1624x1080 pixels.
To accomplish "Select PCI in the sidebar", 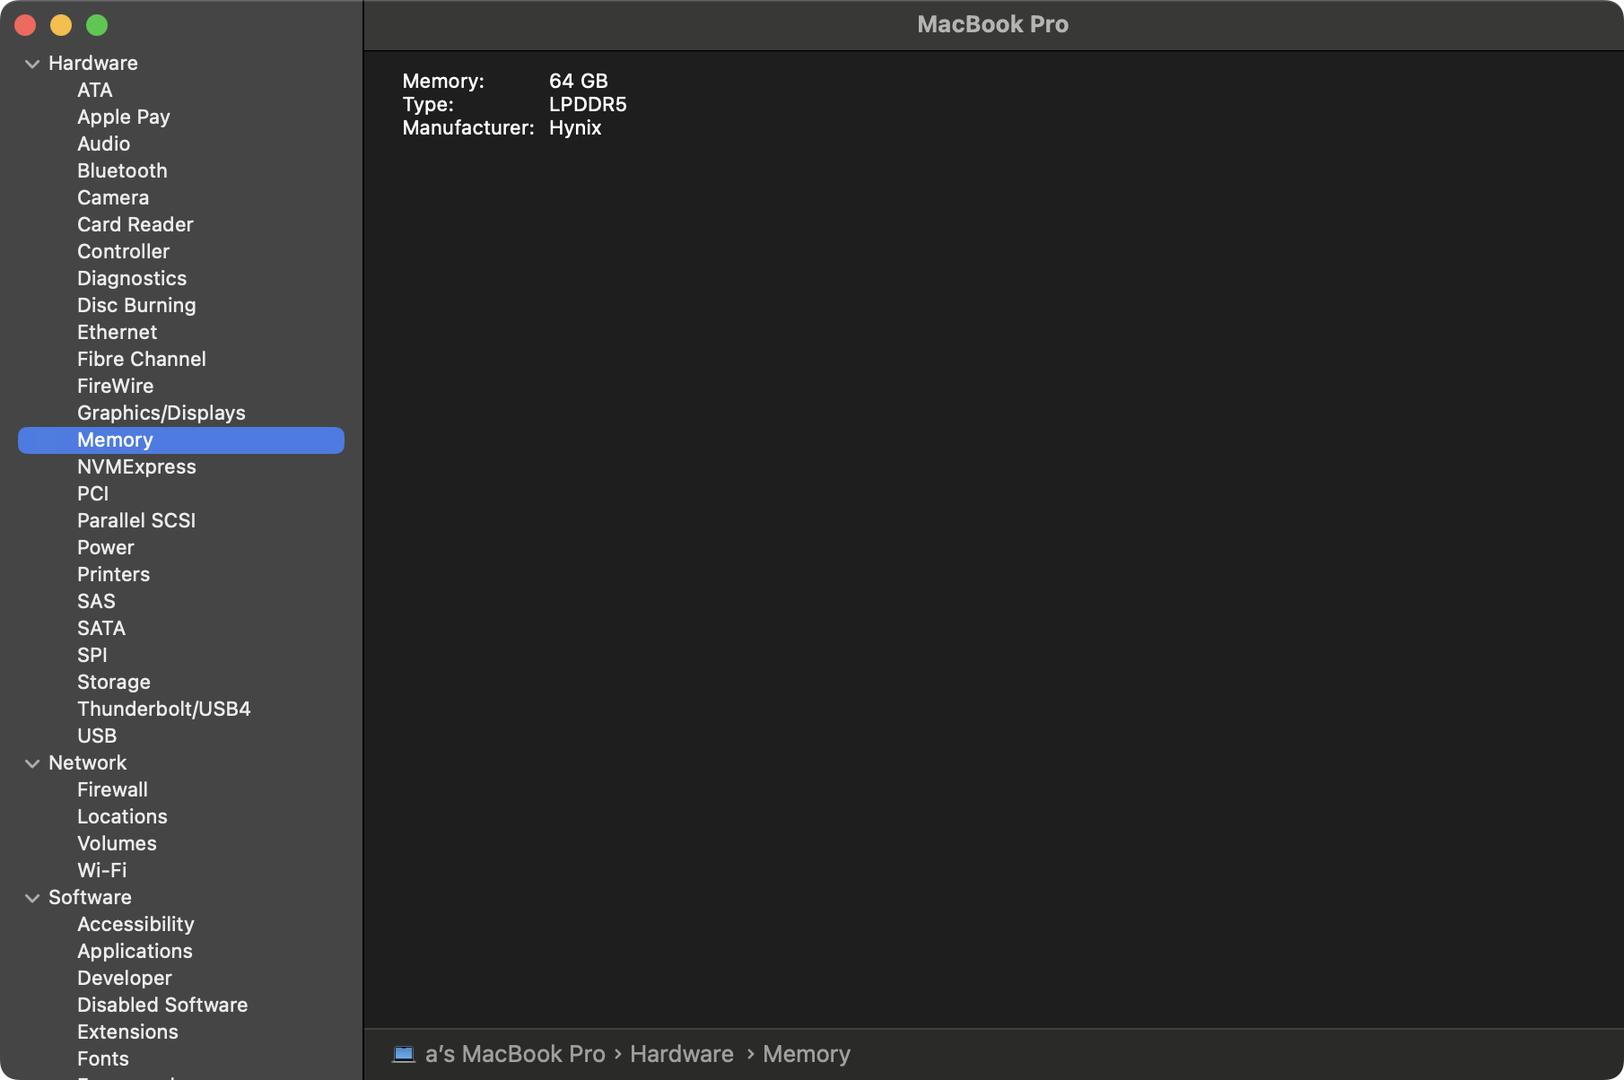I will coord(93,494).
